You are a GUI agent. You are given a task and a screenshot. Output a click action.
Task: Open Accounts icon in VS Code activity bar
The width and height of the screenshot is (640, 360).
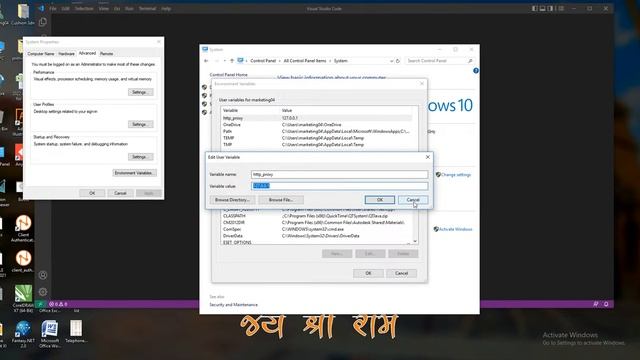point(43,275)
